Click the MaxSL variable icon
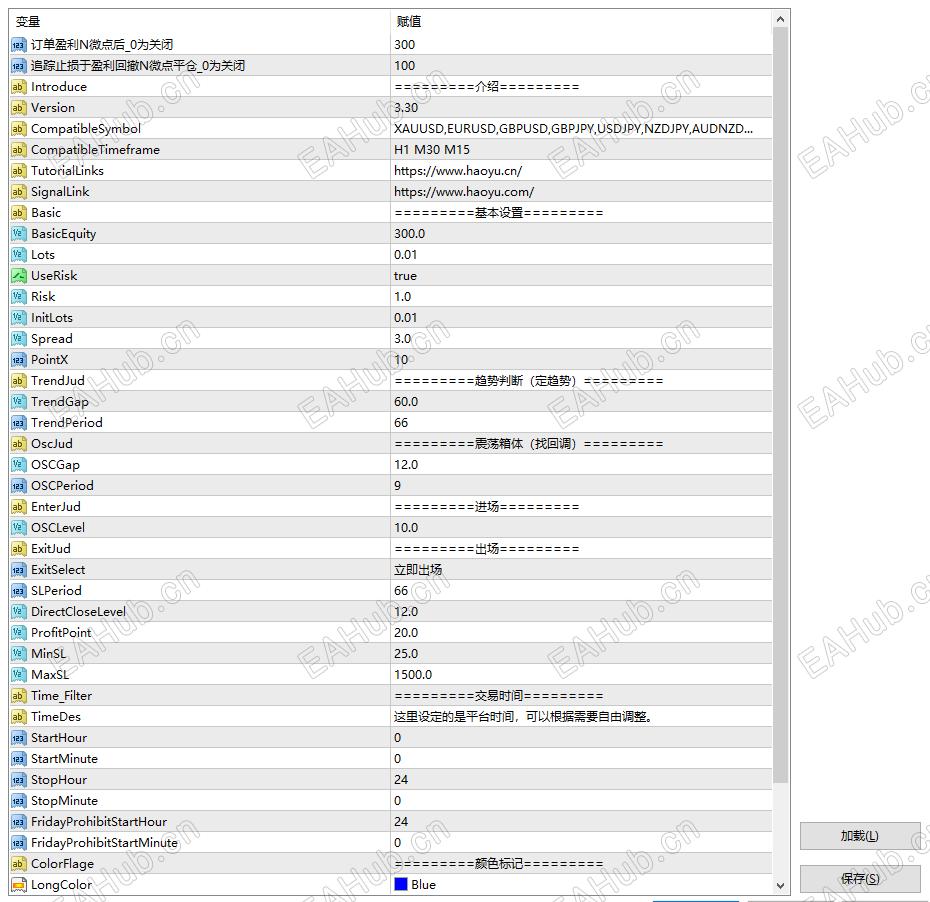The image size is (930, 902). pos(18,674)
